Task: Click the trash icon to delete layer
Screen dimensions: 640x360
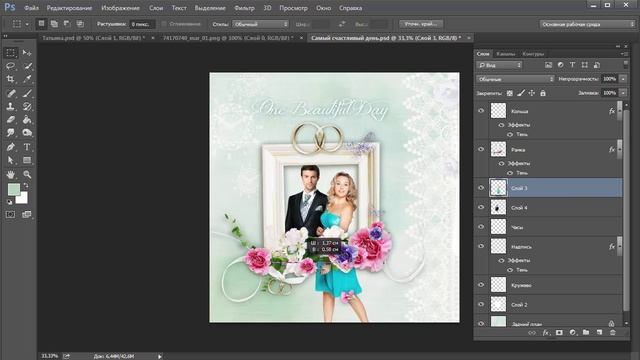Action: tap(613, 333)
